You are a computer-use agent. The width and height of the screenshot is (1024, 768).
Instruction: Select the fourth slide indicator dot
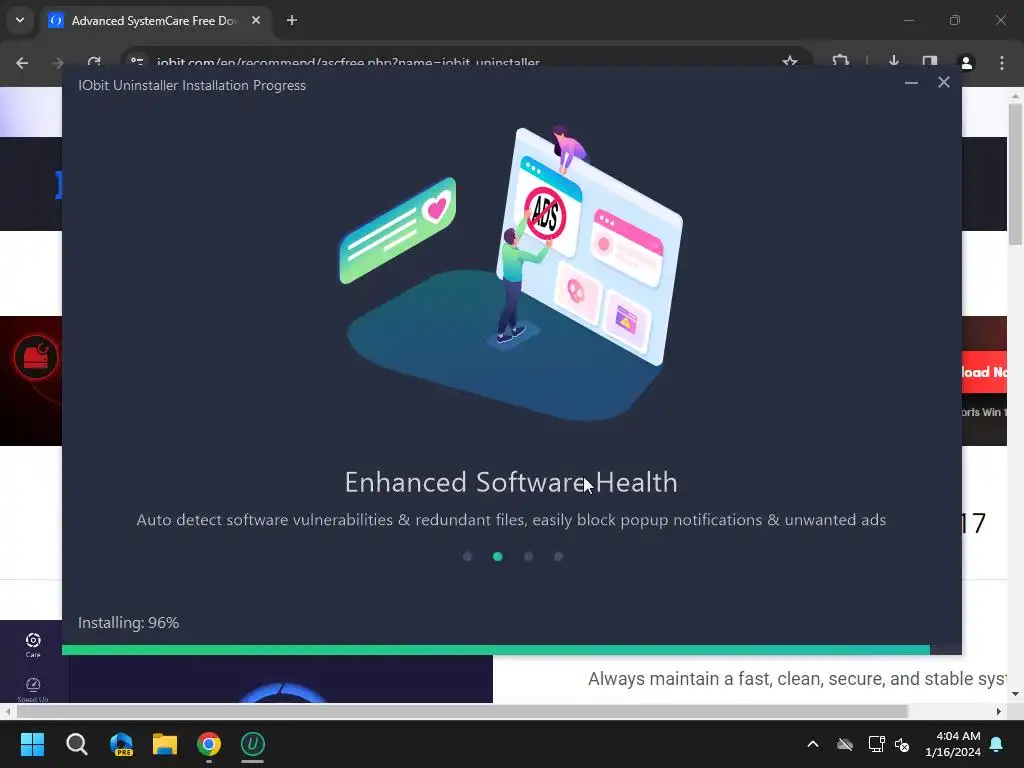558,556
